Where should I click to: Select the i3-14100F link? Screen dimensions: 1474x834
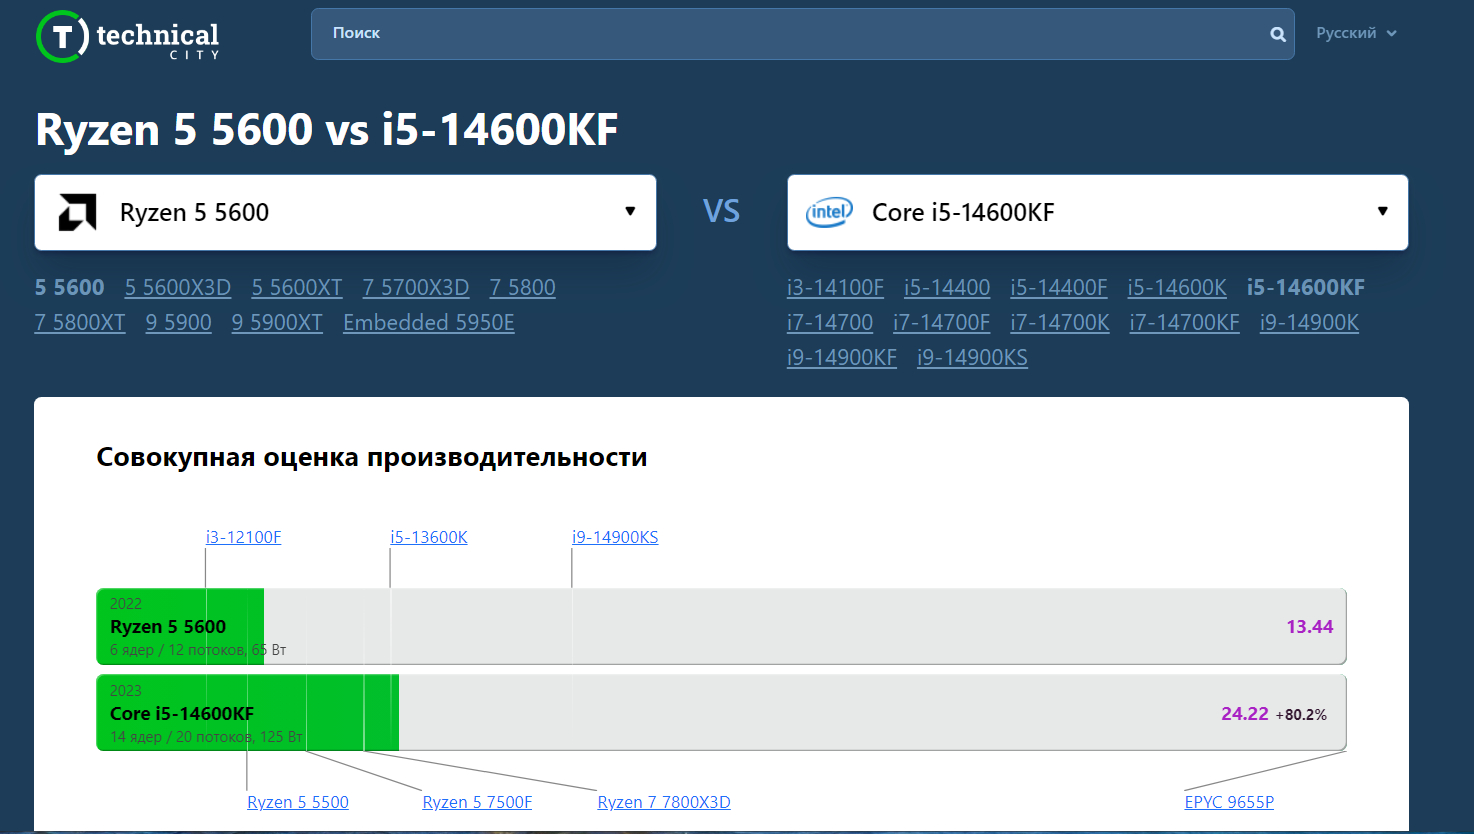pyautogui.click(x=835, y=288)
